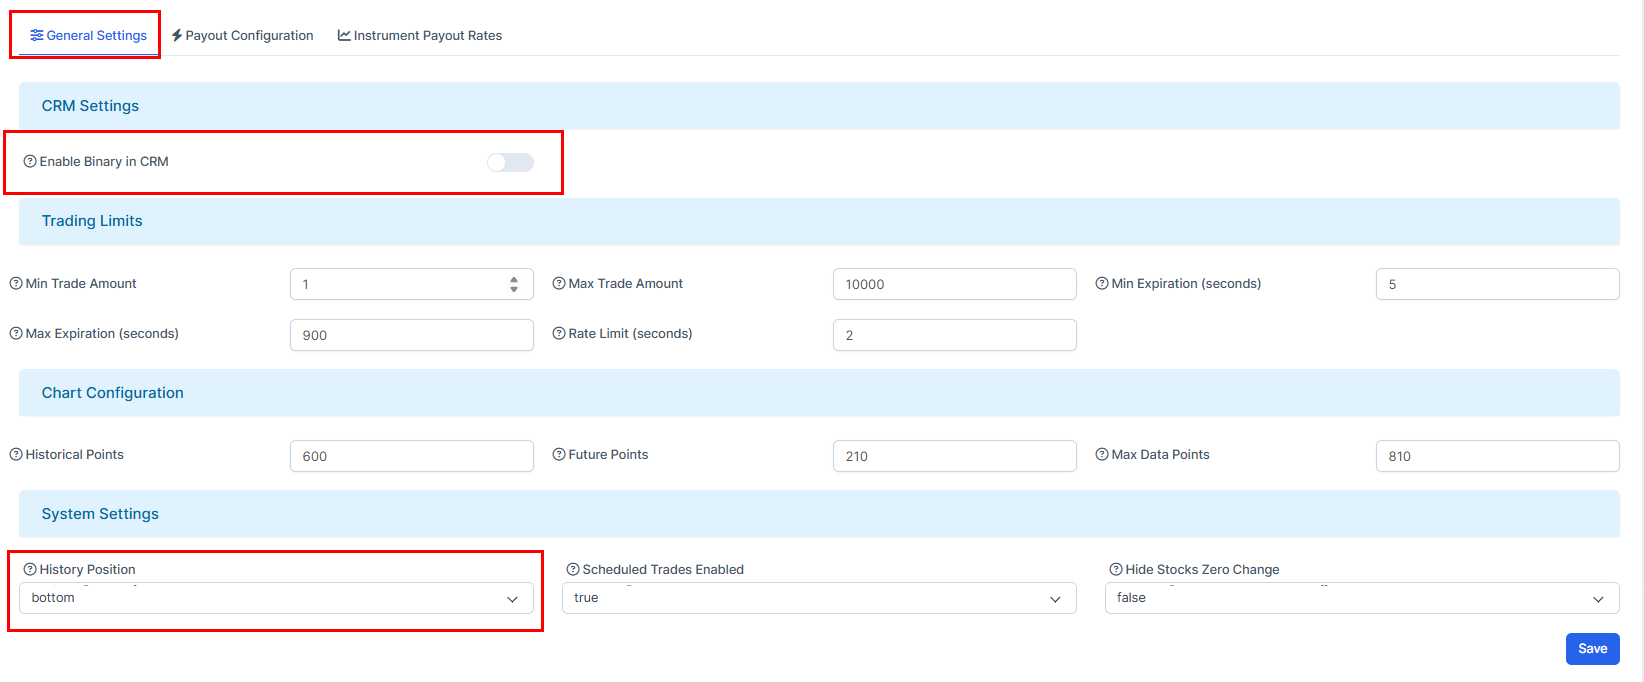Select the General Settings tab
1644x682 pixels.
pos(89,36)
